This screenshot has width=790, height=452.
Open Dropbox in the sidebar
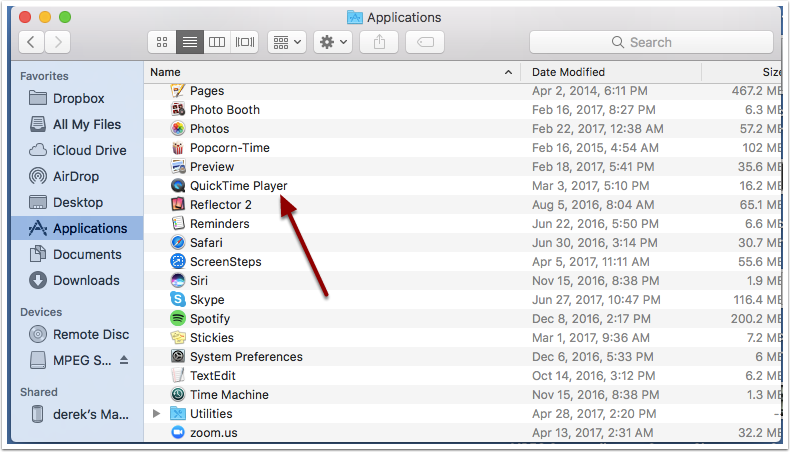77,98
